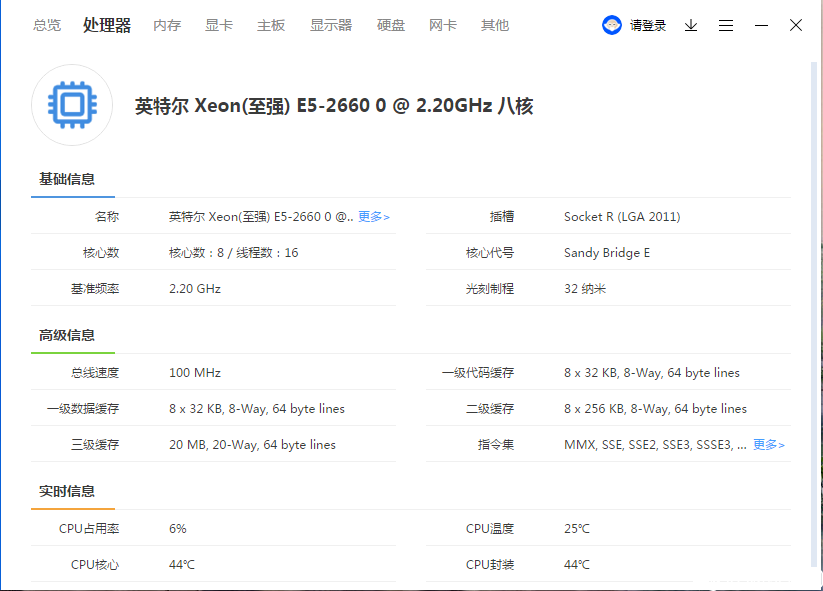Expand 更多 link for instruction set
823x591 pixels.
point(768,445)
